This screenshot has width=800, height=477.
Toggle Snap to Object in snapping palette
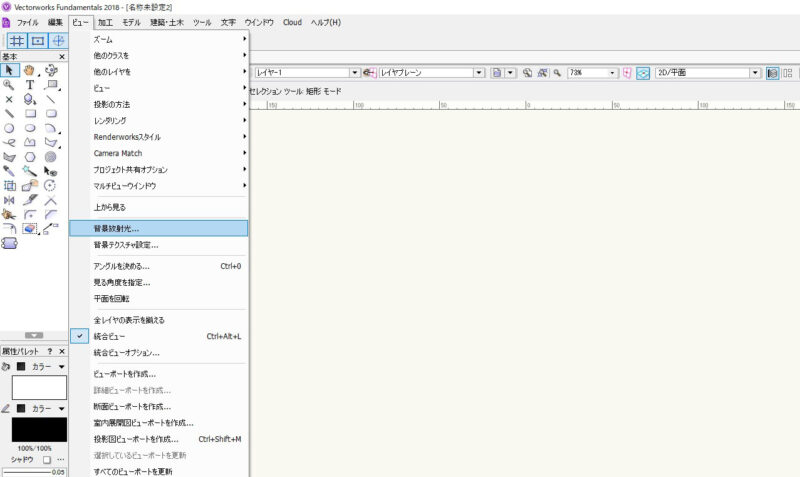pyautogui.click(x=38, y=41)
